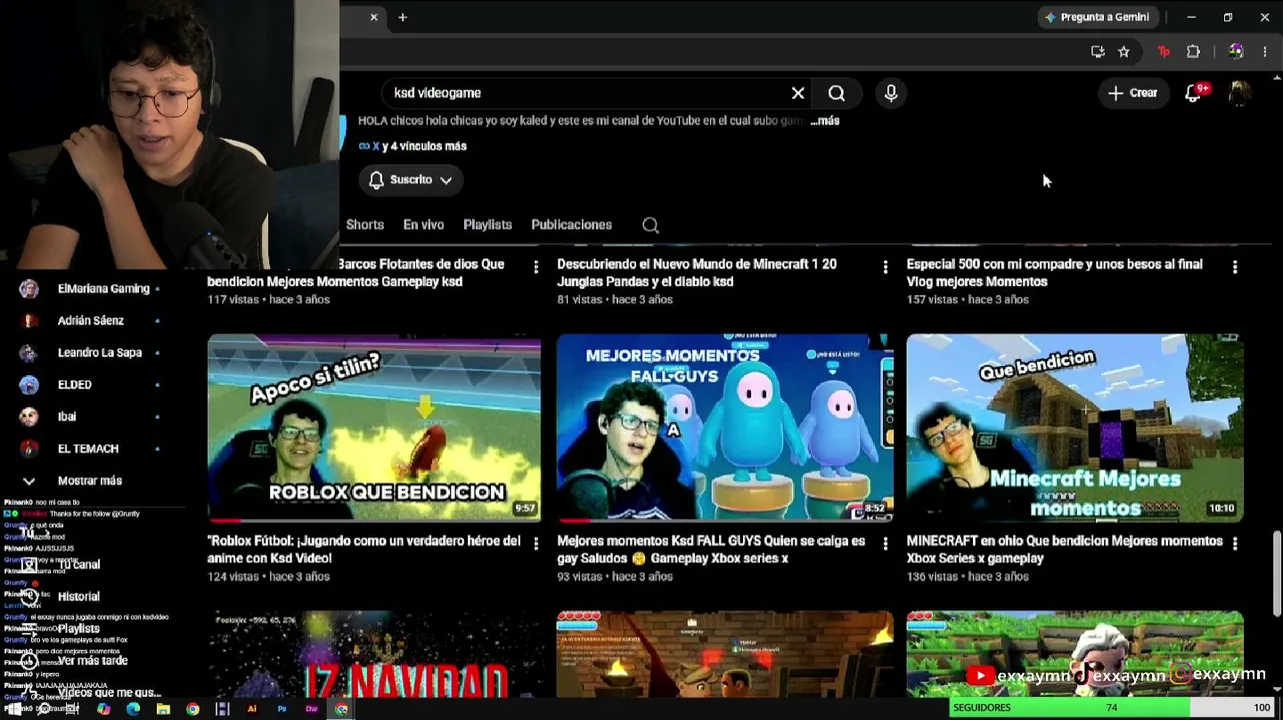Open Leandro La Sapa channel avatar
The height and width of the screenshot is (720, 1283).
pyautogui.click(x=29, y=353)
